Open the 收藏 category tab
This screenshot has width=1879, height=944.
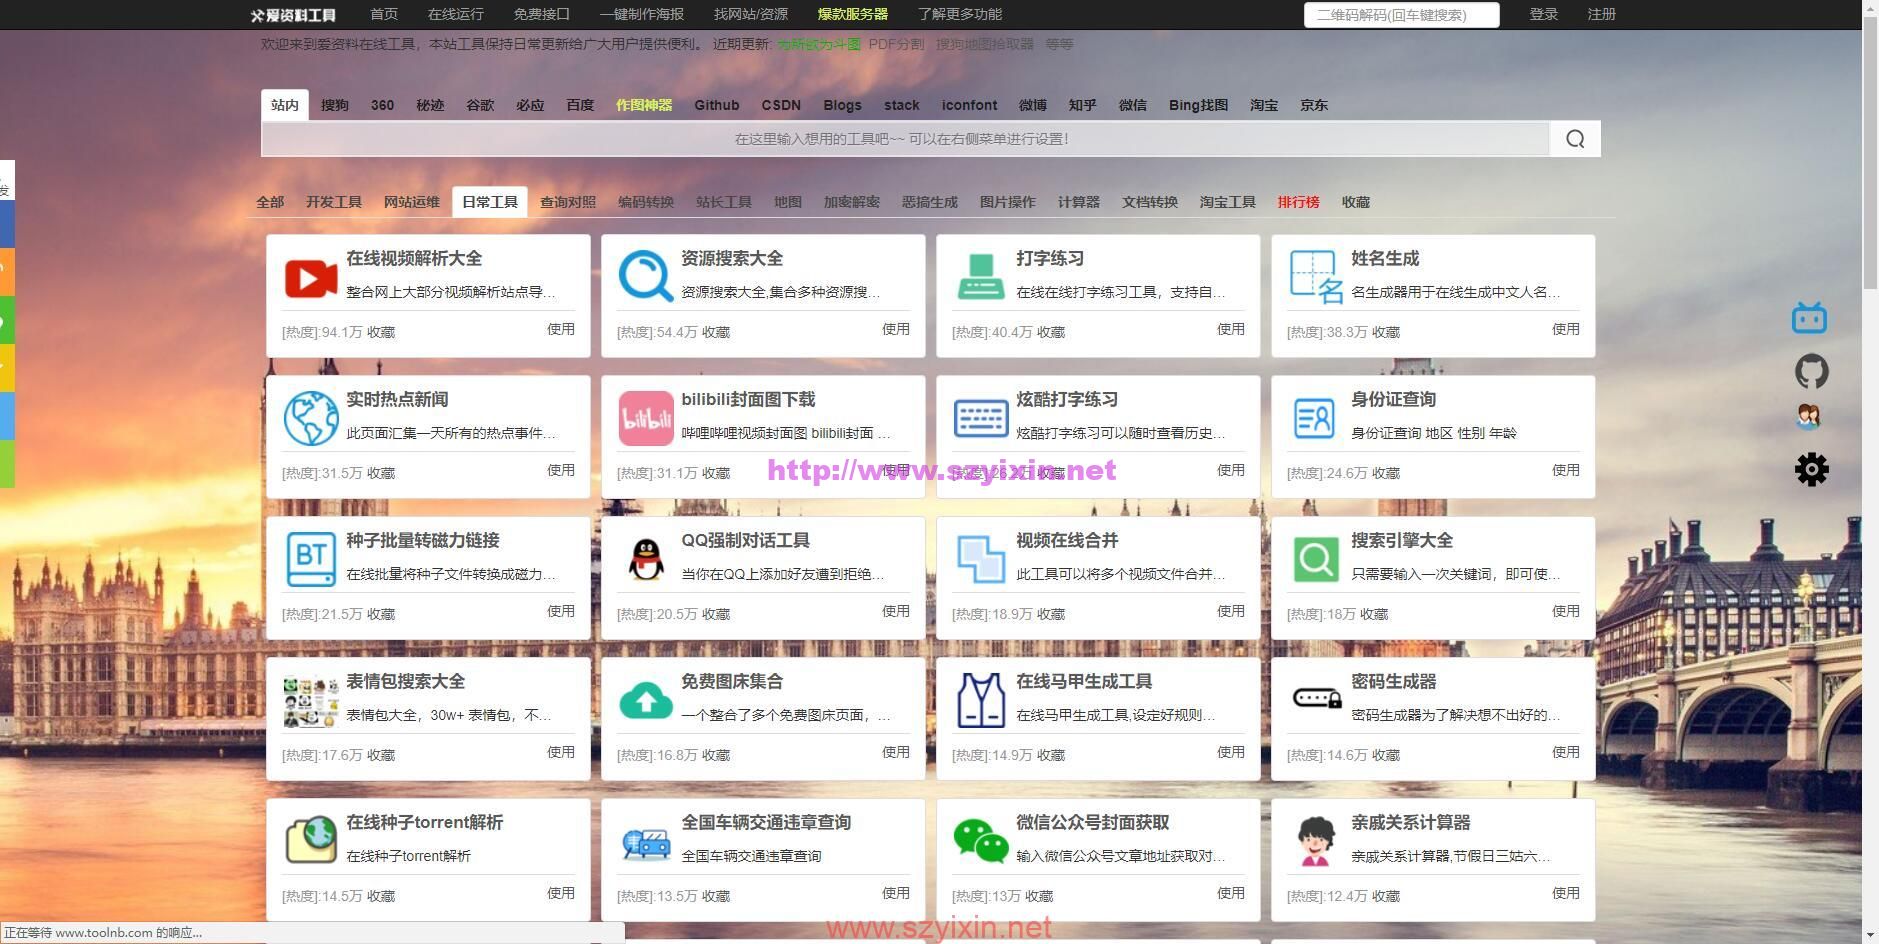(1356, 202)
